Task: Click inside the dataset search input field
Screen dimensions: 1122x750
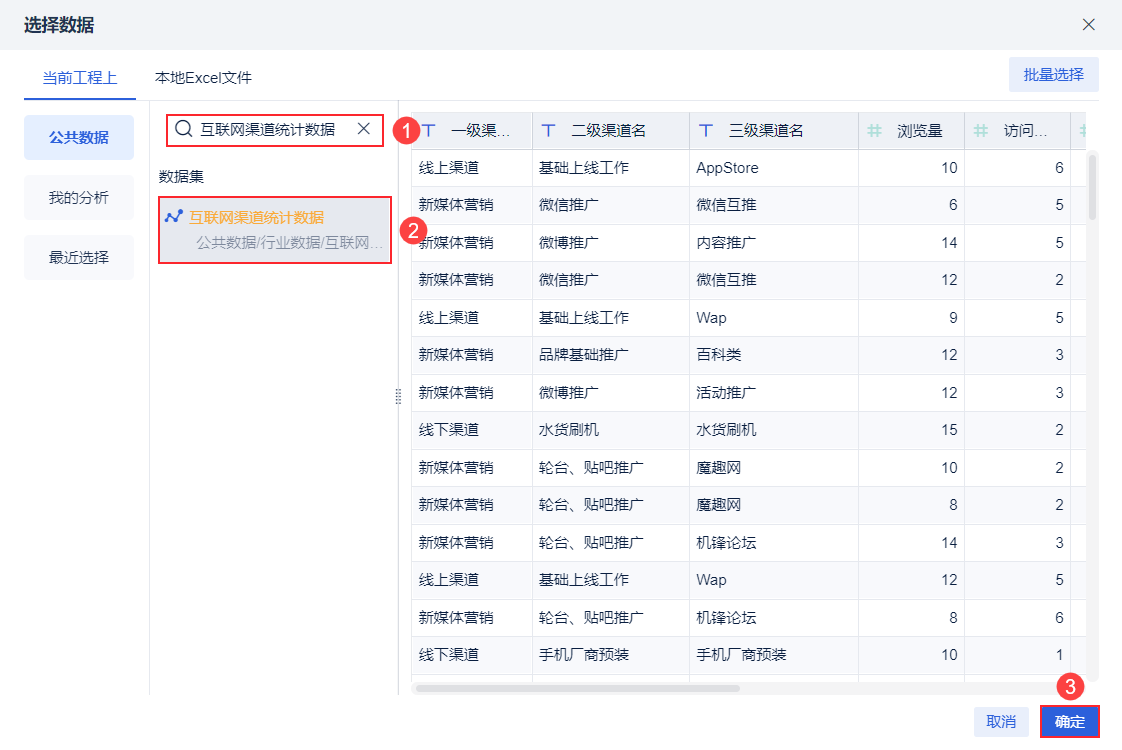Action: (x=270, y=130)
